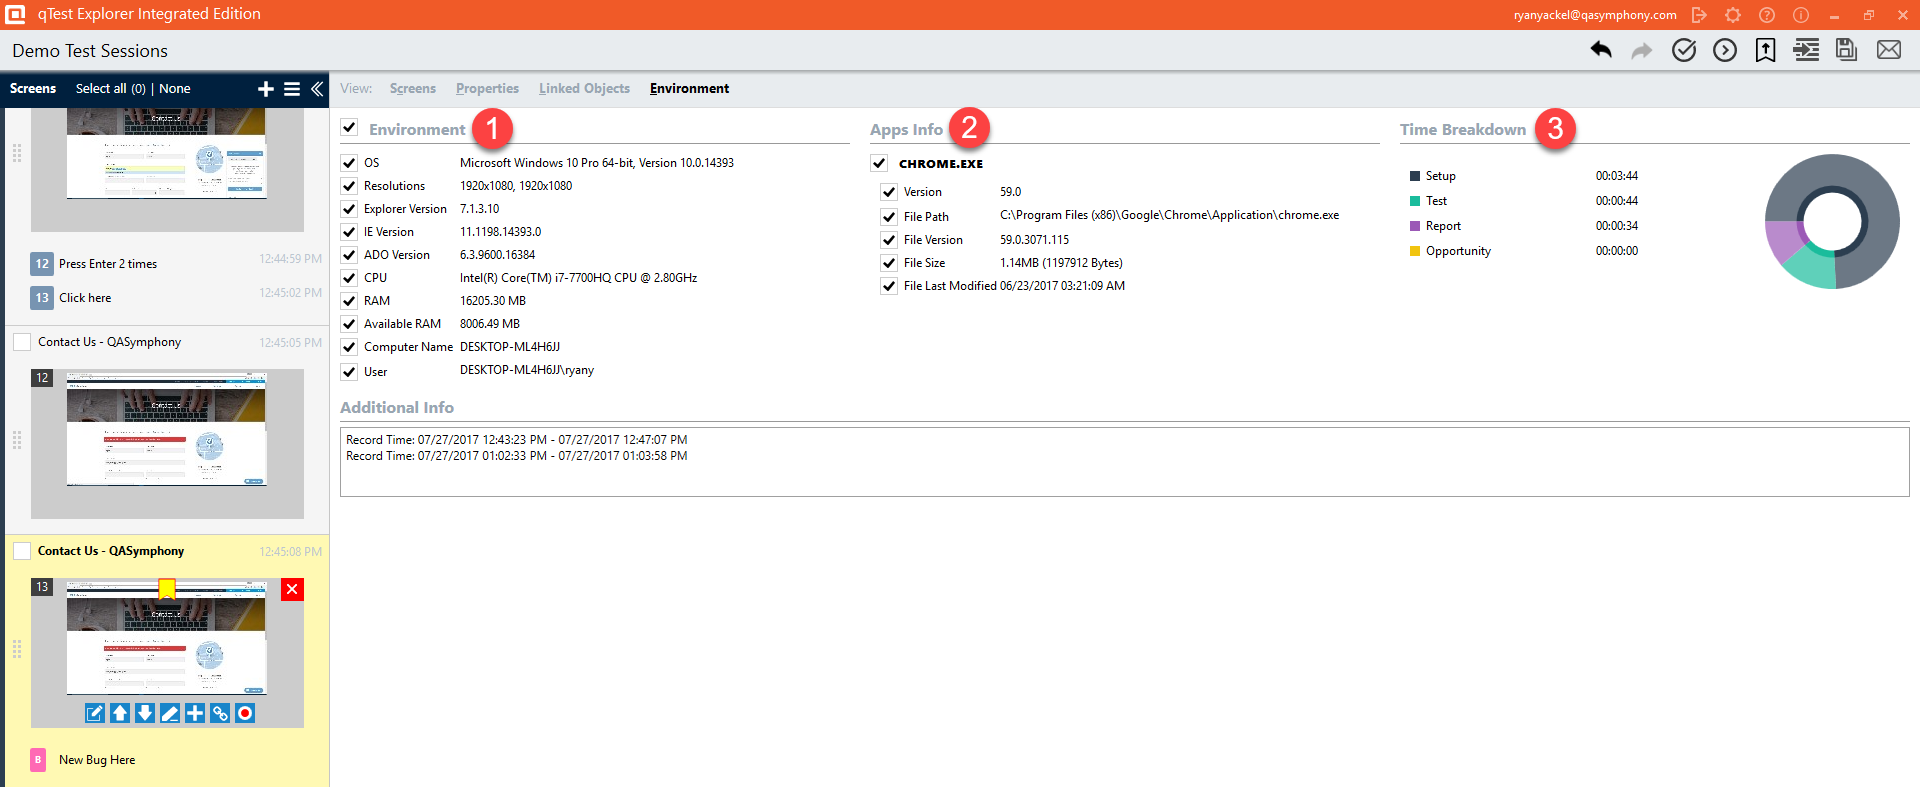Image resolution: width=1920 pixels, height=787 pixels.
Task: Toggle the CHROME.EXE checkbox
Action: coord(879,163)
